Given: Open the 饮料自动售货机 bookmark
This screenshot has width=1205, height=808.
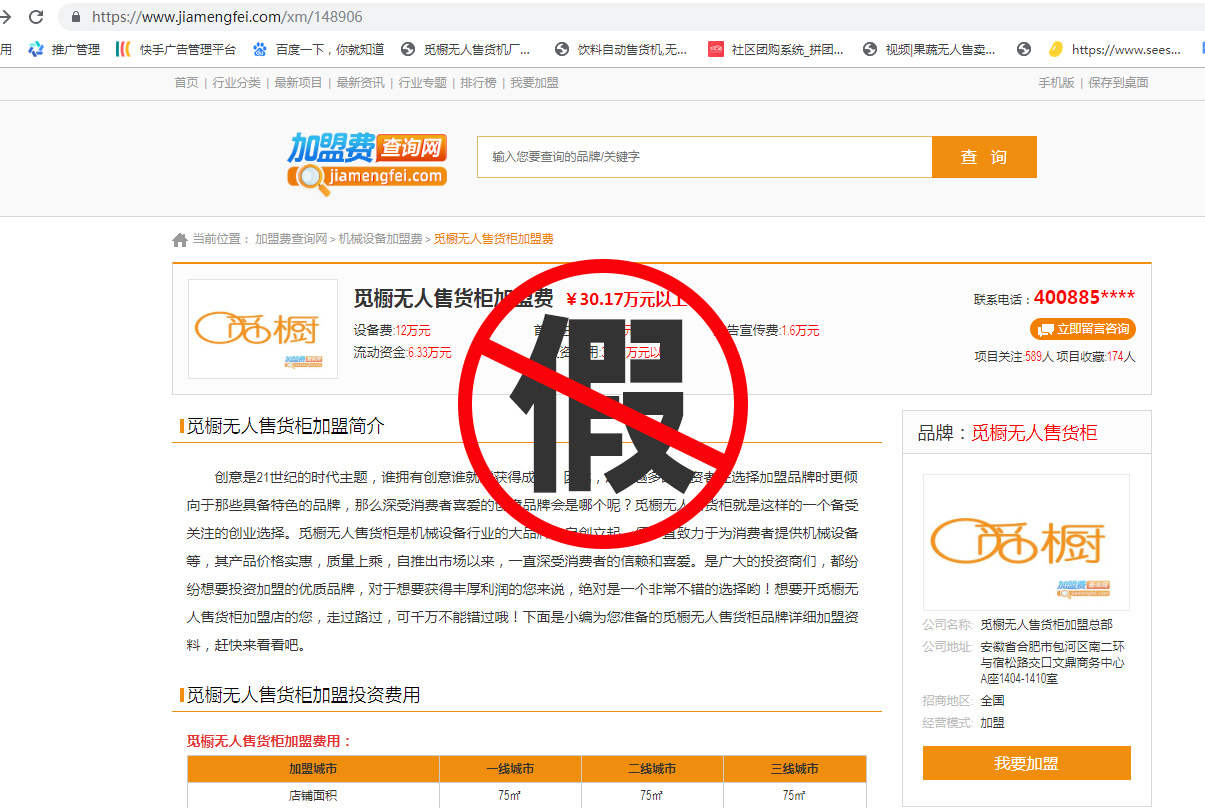Looking at the screenshot, I should [x=621, y=49].
